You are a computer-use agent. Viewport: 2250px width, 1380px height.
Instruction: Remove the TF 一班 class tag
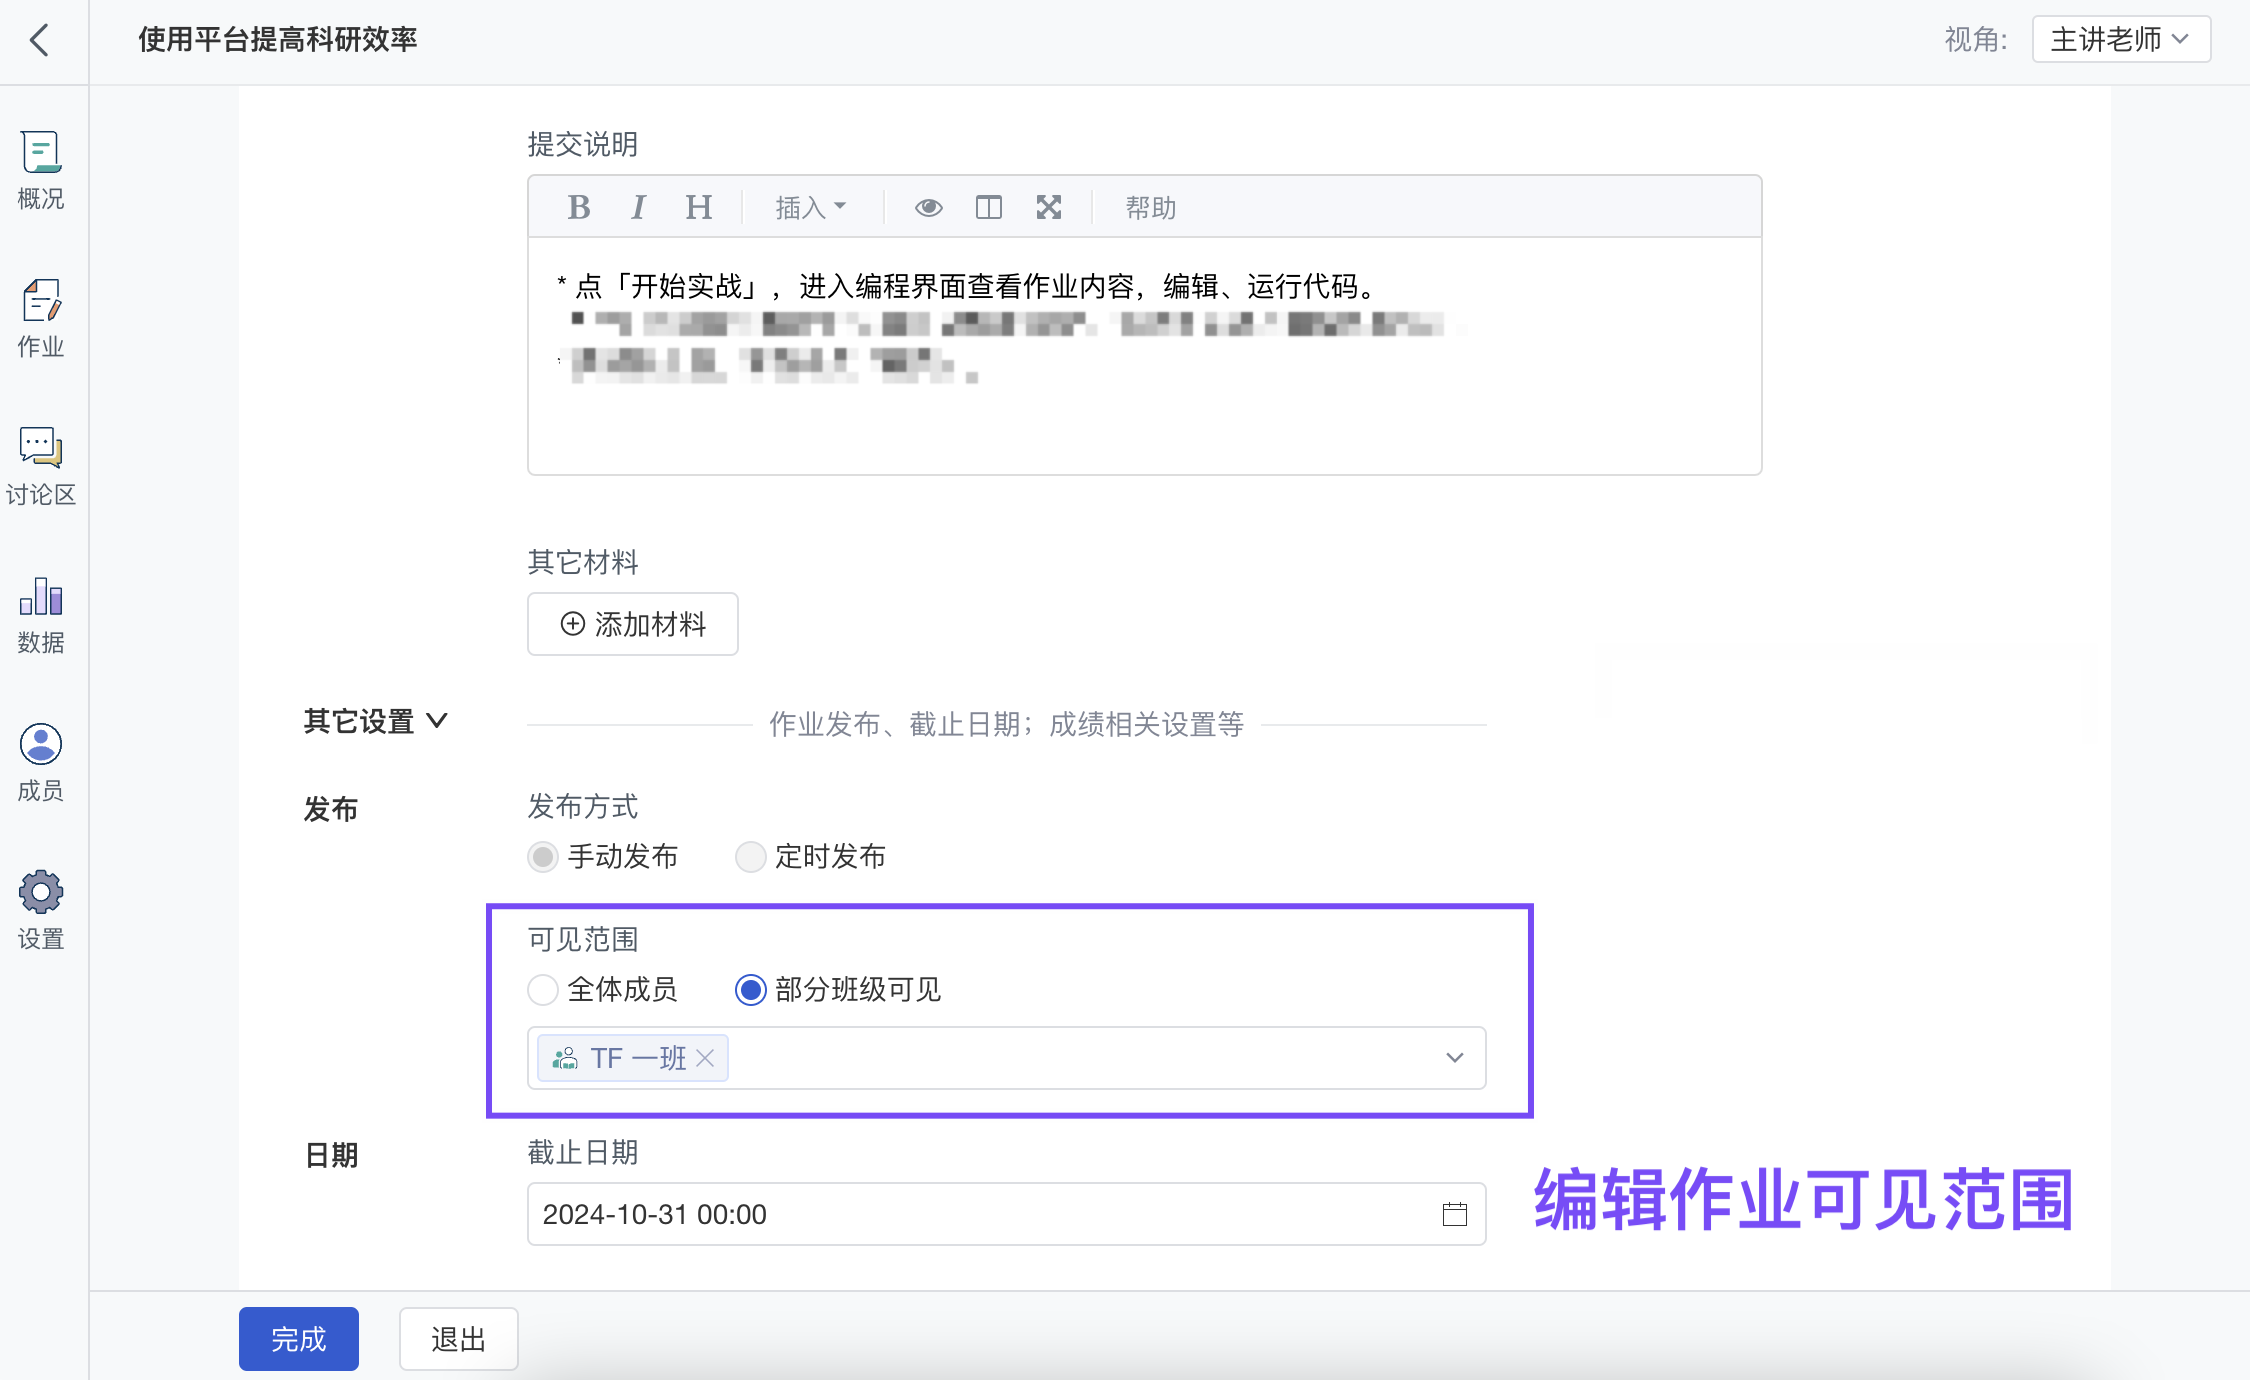click(x=705, y=1058)
